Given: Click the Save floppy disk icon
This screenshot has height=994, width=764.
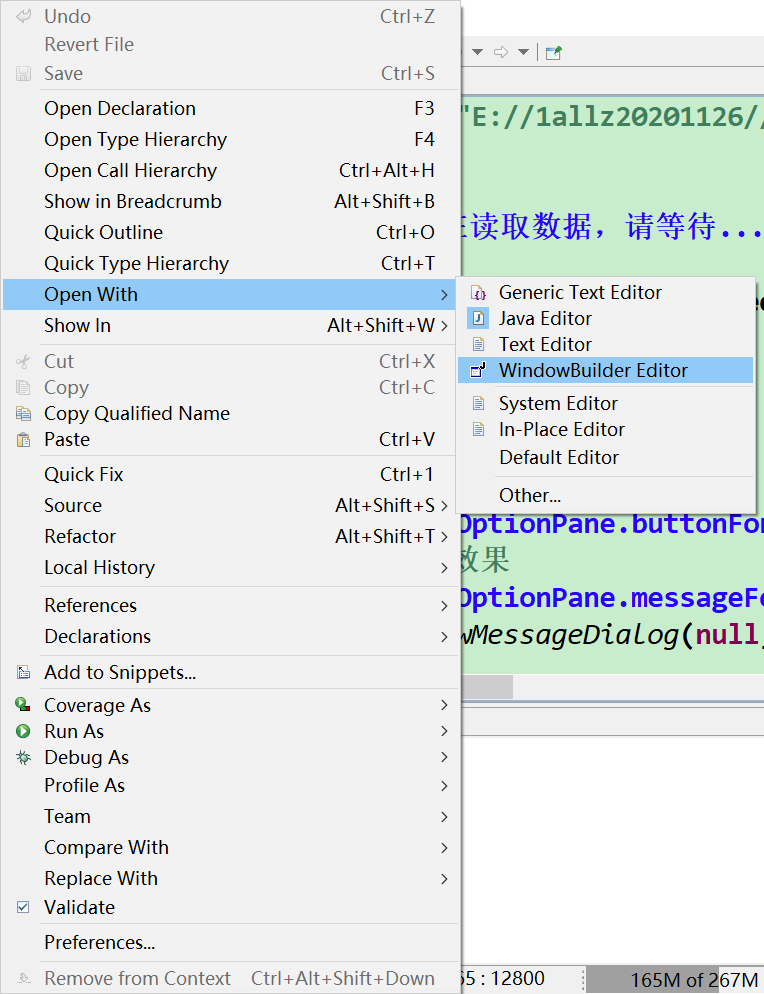Looking at the screenshot, I should coord(23,74).
